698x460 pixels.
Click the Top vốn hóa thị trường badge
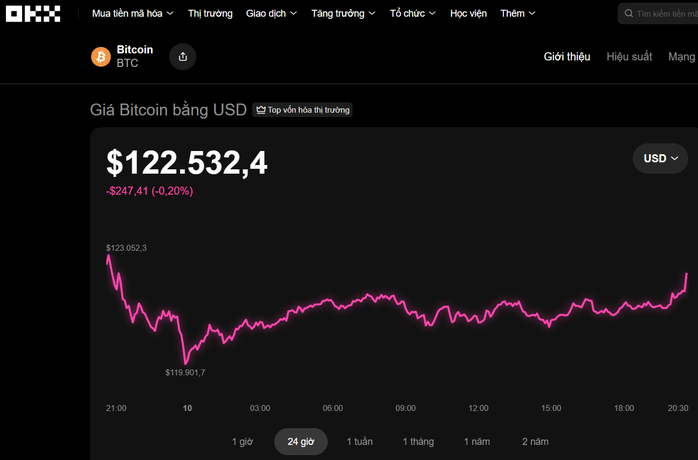coord(303,110)
